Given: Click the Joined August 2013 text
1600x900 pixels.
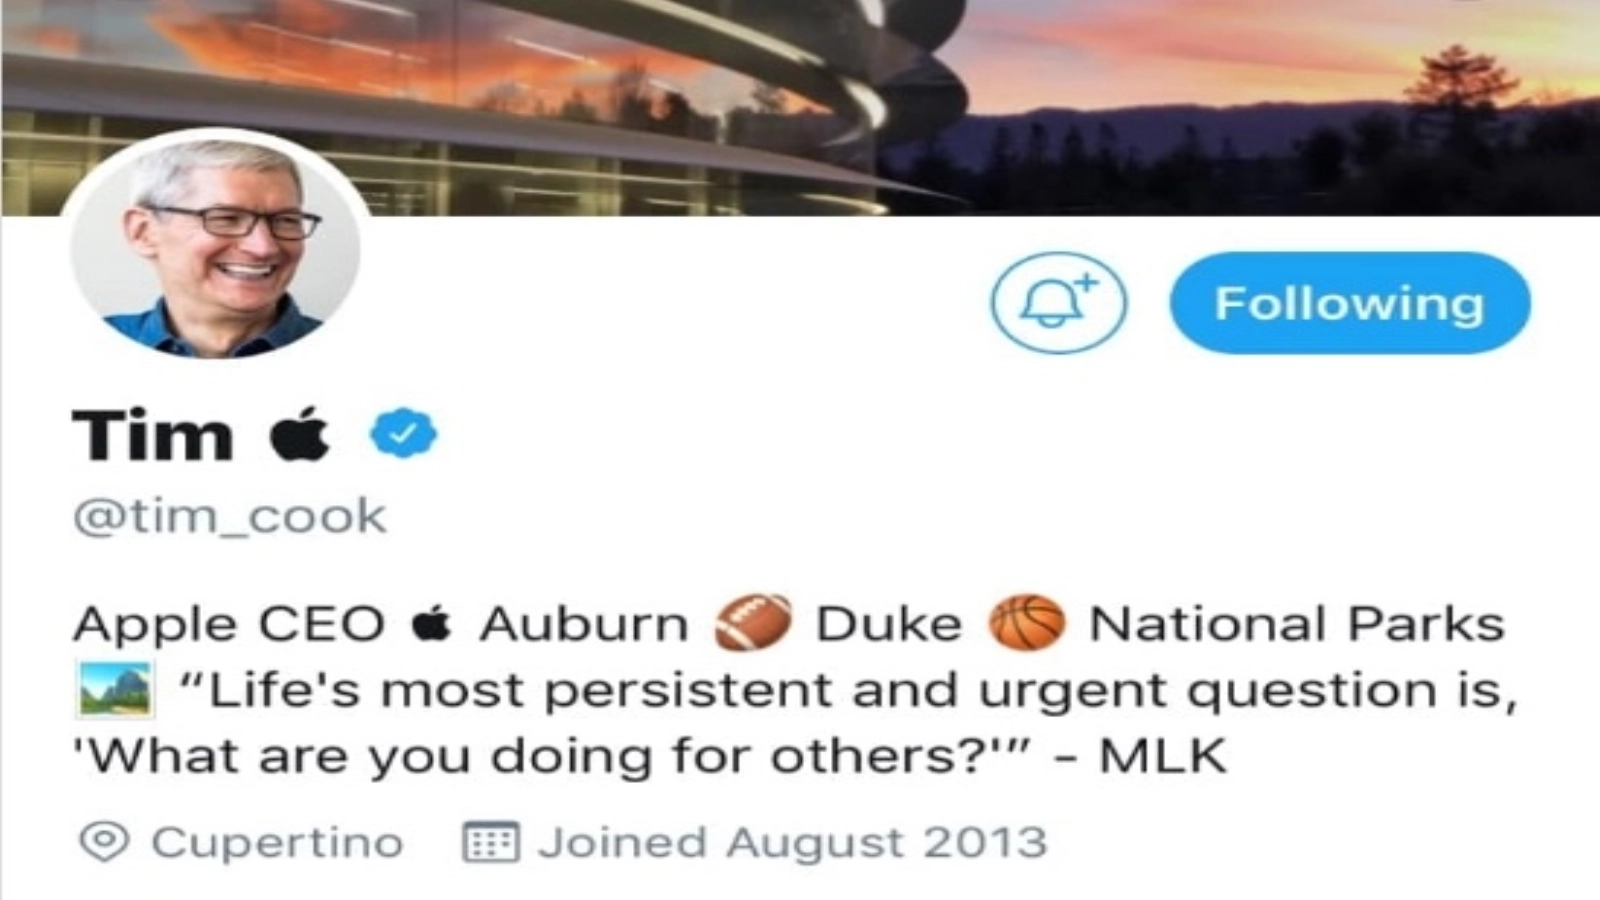Looking at the screenshot, I should [792, 842].
